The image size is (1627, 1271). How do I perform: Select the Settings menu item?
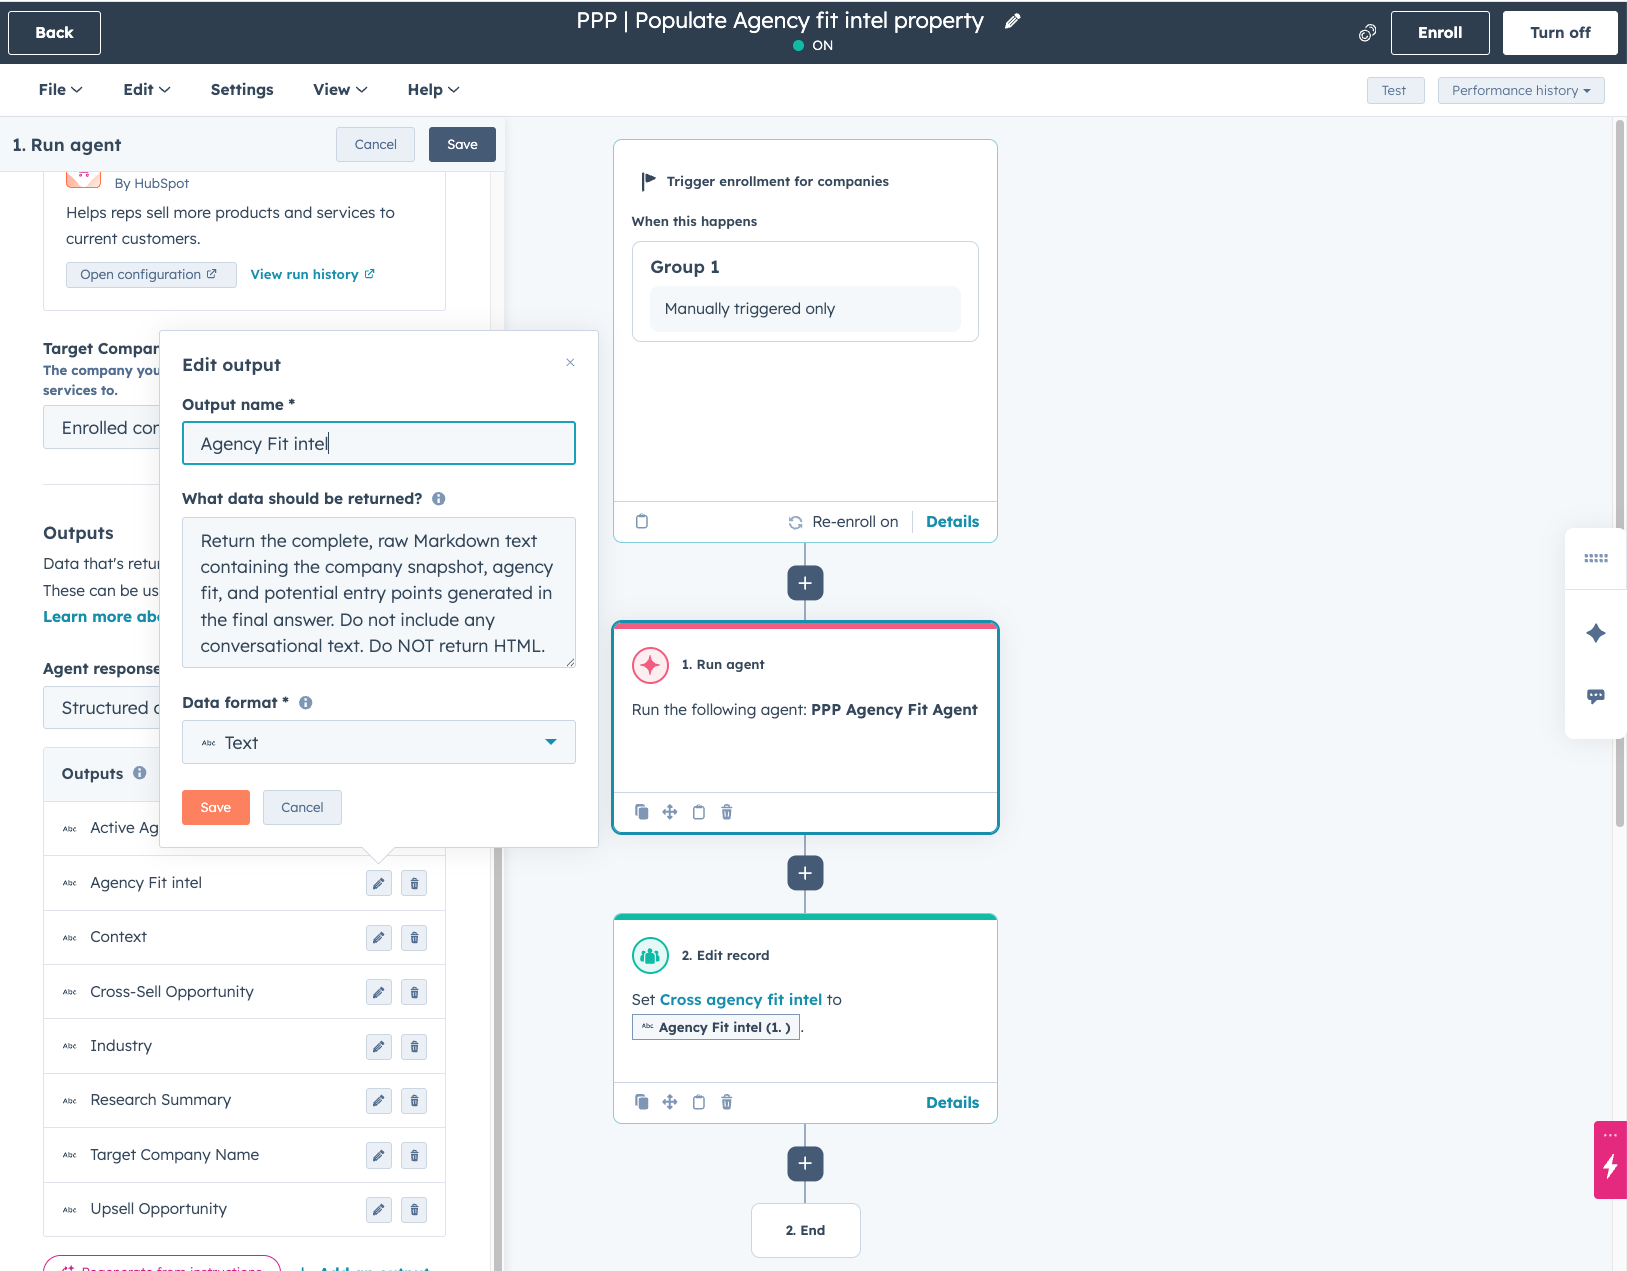point(241,89)
